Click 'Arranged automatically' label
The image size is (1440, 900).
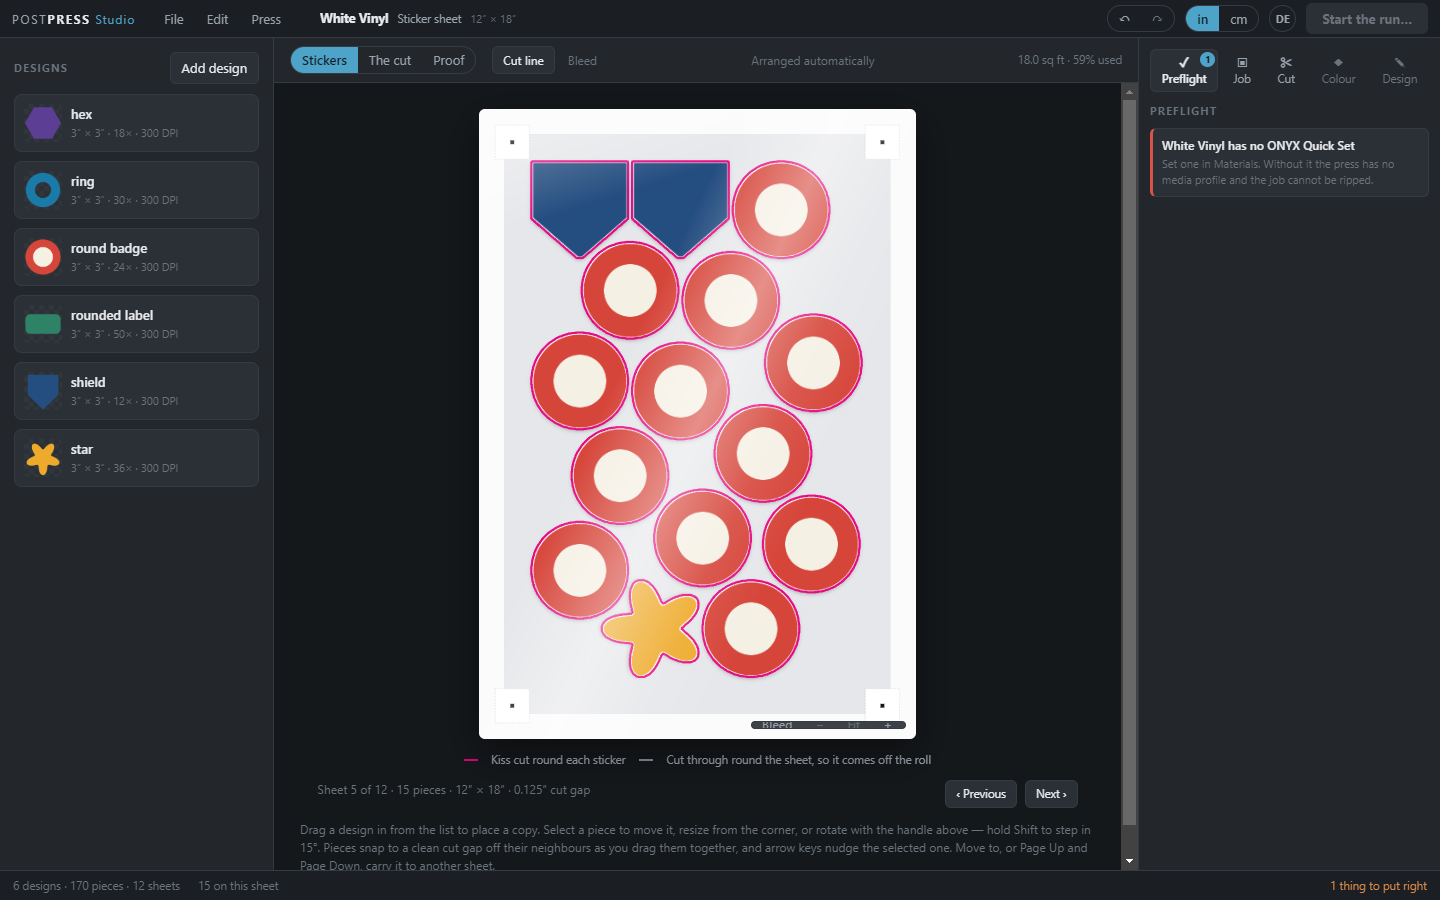click(x=813, y=61)
